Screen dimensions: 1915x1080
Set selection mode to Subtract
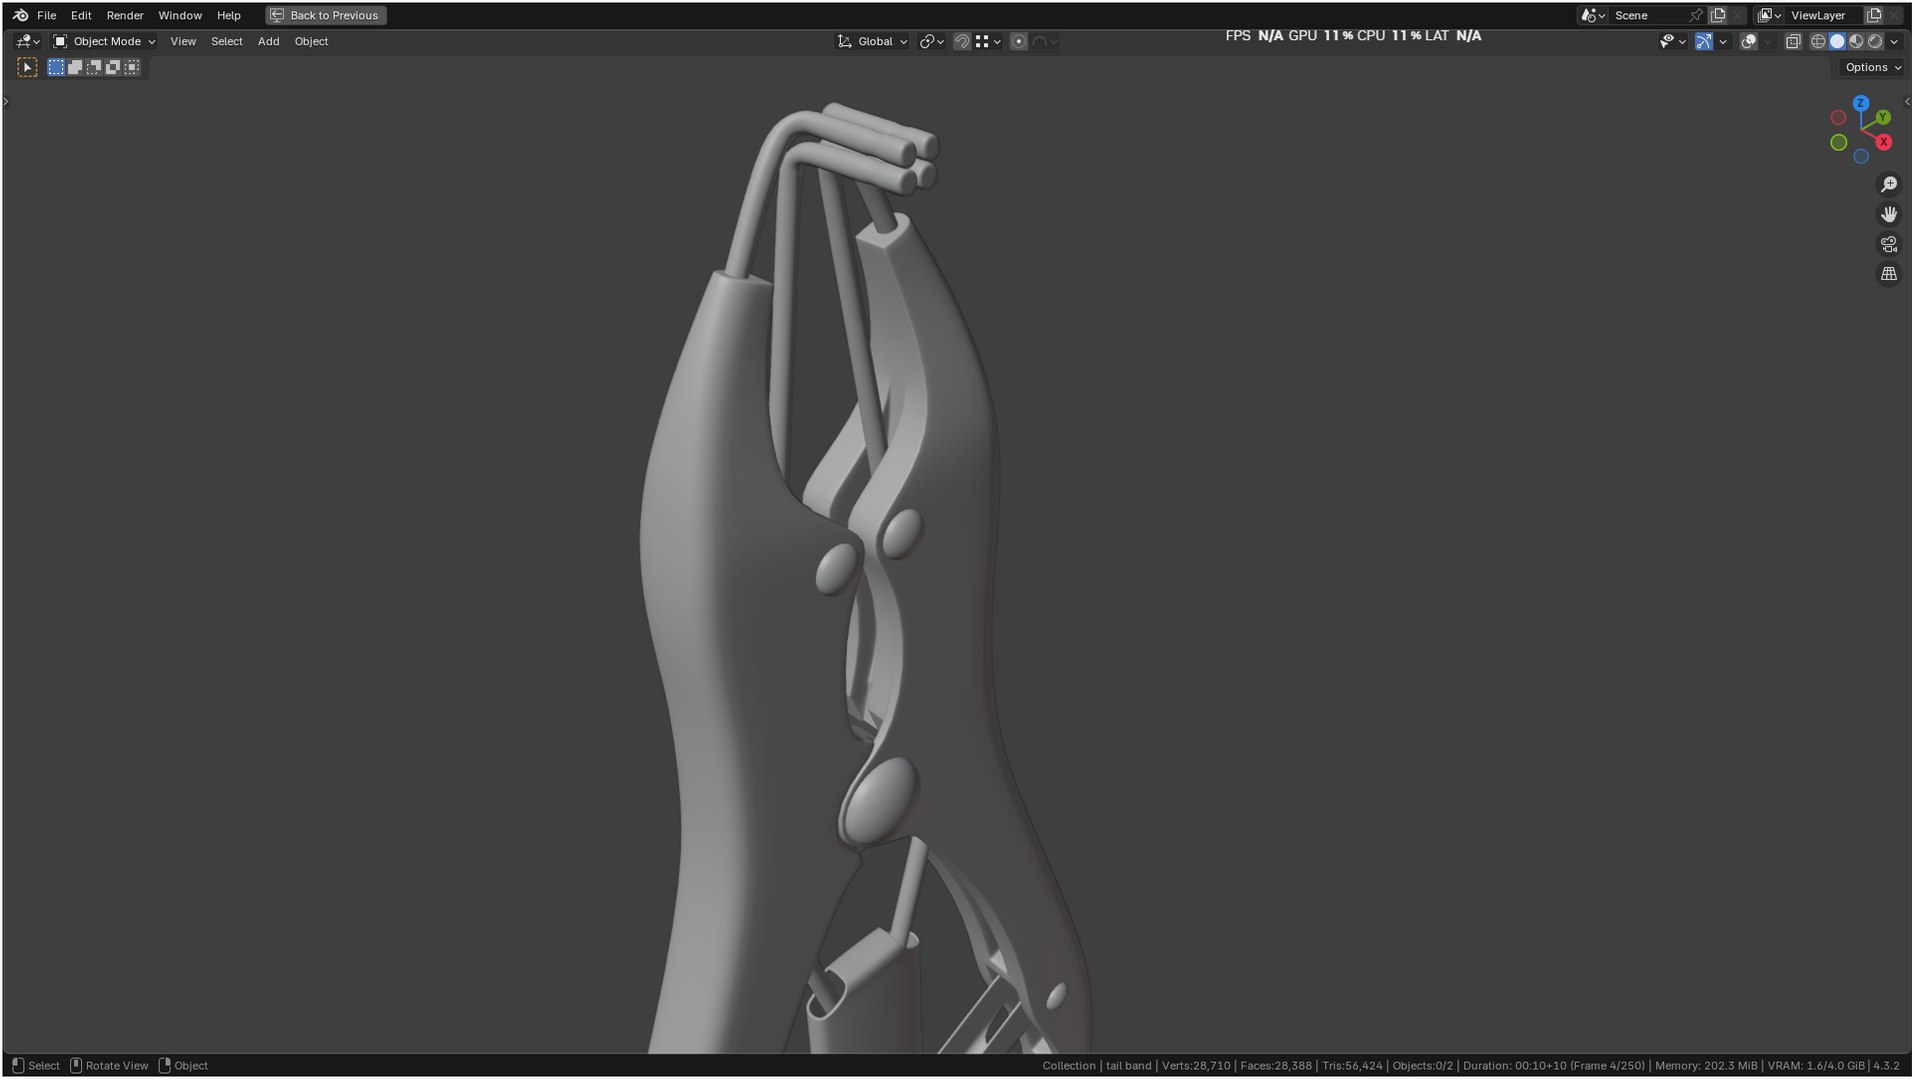[x=94, y=67]
